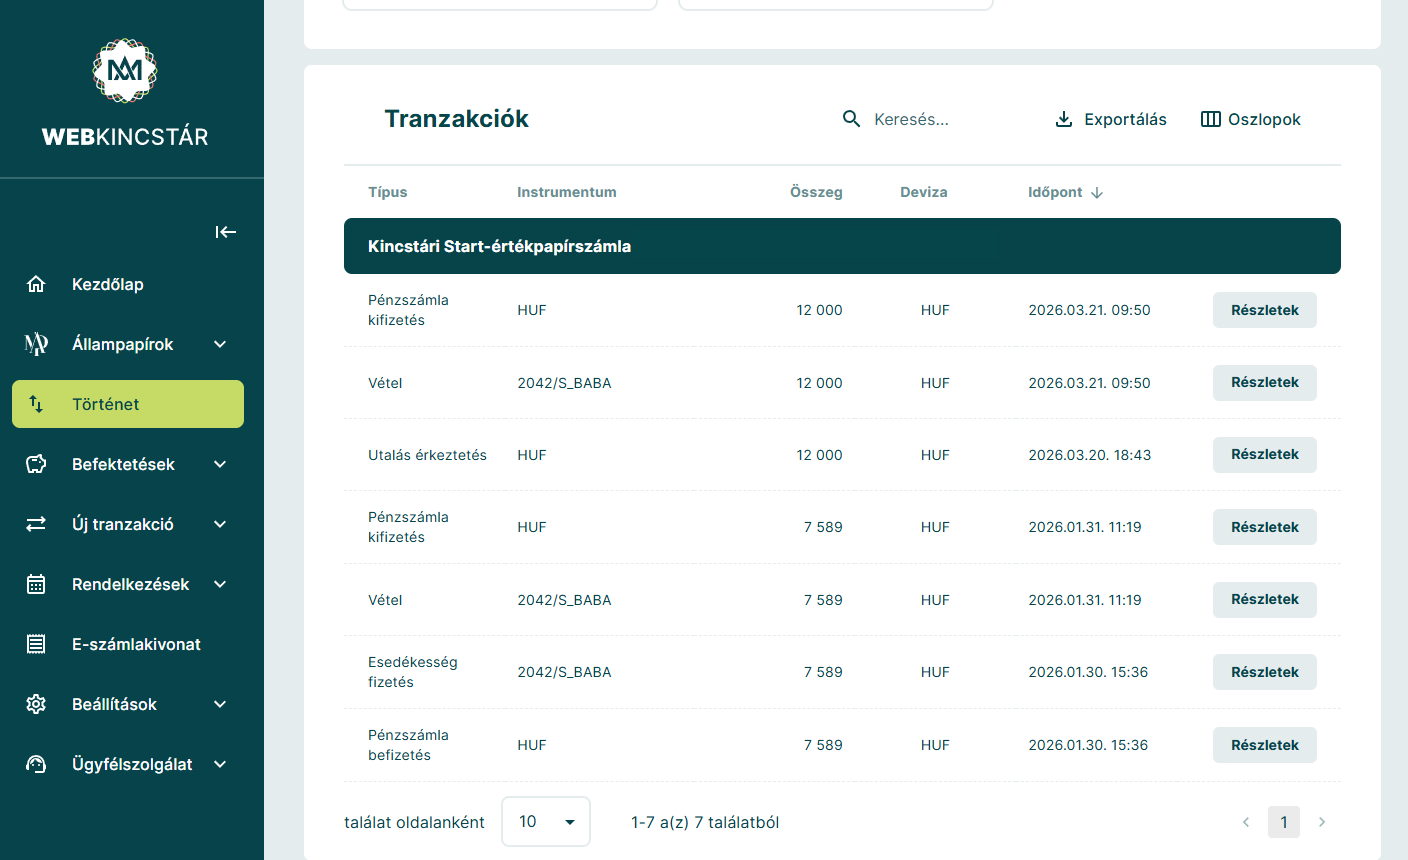1408x860 pixels.
Task: Click the page 1 pagination button
Action: (x=1284, y=822)
